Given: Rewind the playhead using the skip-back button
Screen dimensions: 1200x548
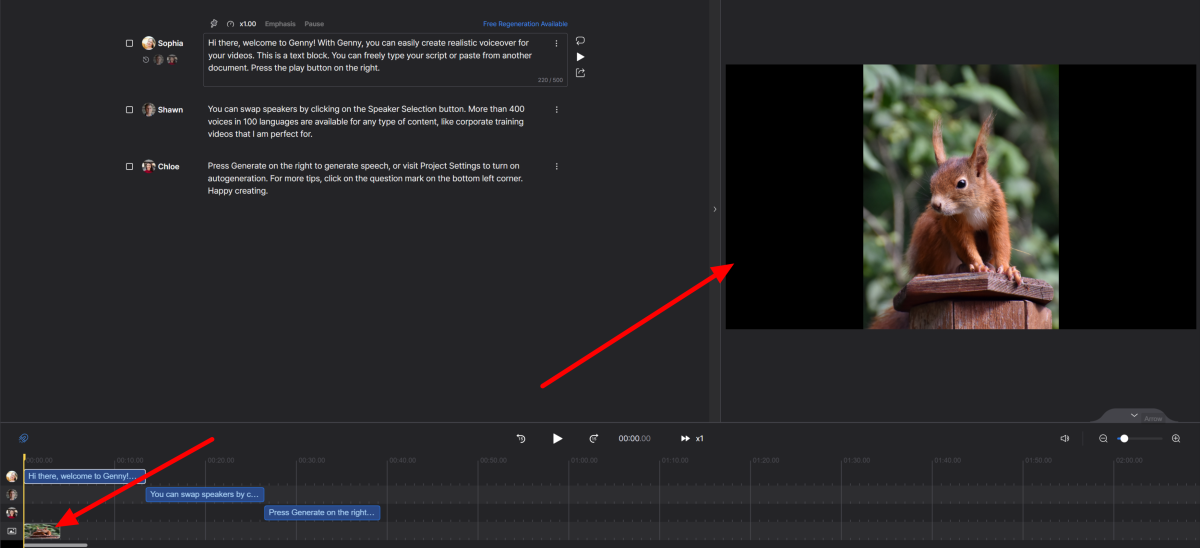Looking at the screenshot, I should [x=521, y=438].
